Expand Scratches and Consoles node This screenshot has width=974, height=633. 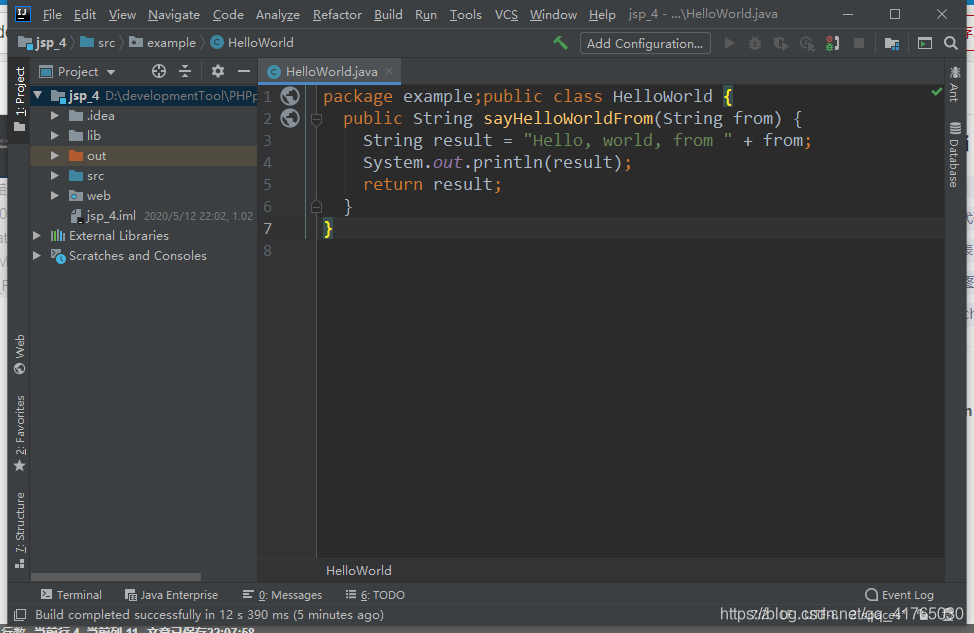click(37, 255)
